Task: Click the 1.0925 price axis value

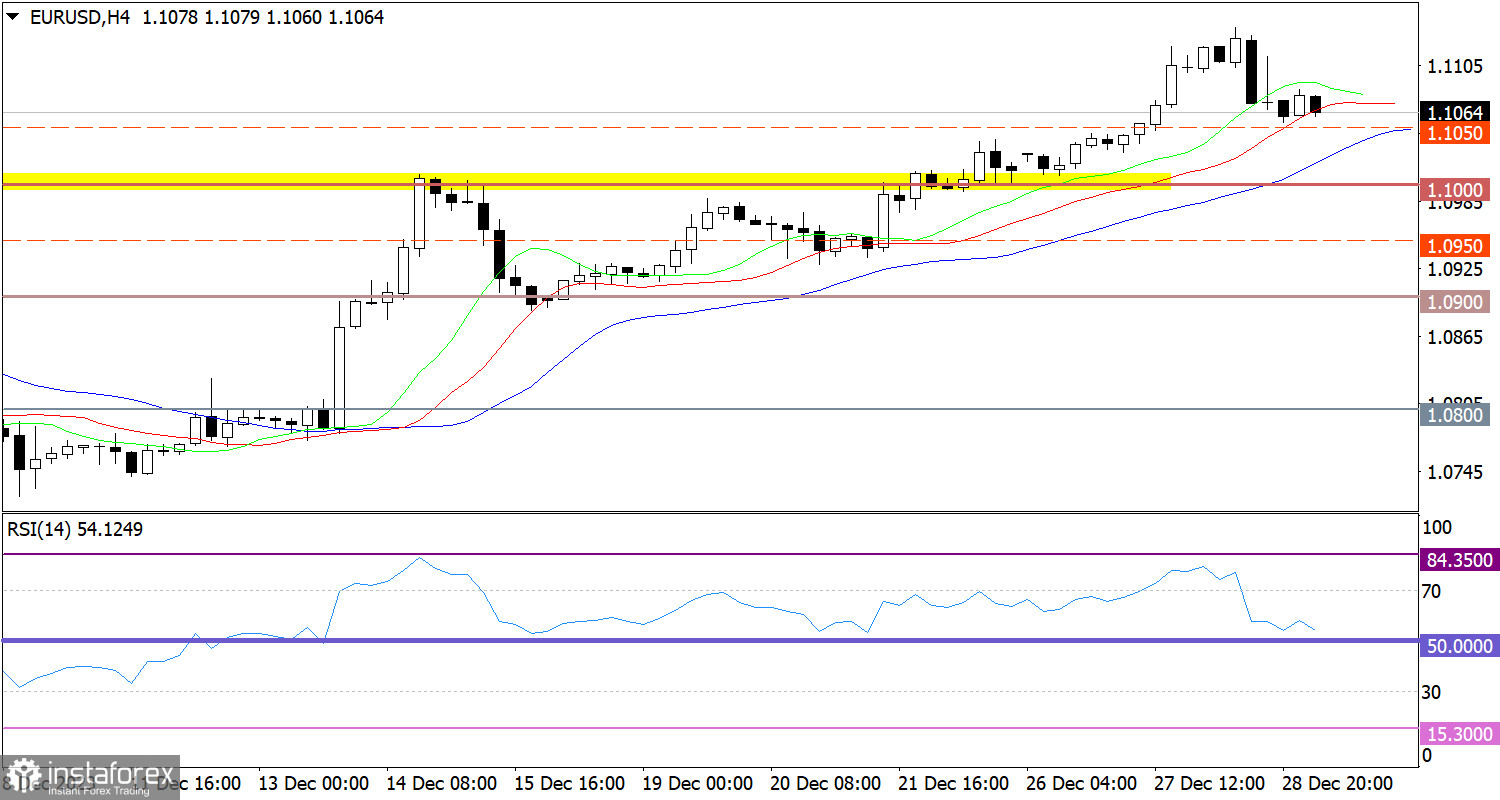Action: (x=1455, y=270)
